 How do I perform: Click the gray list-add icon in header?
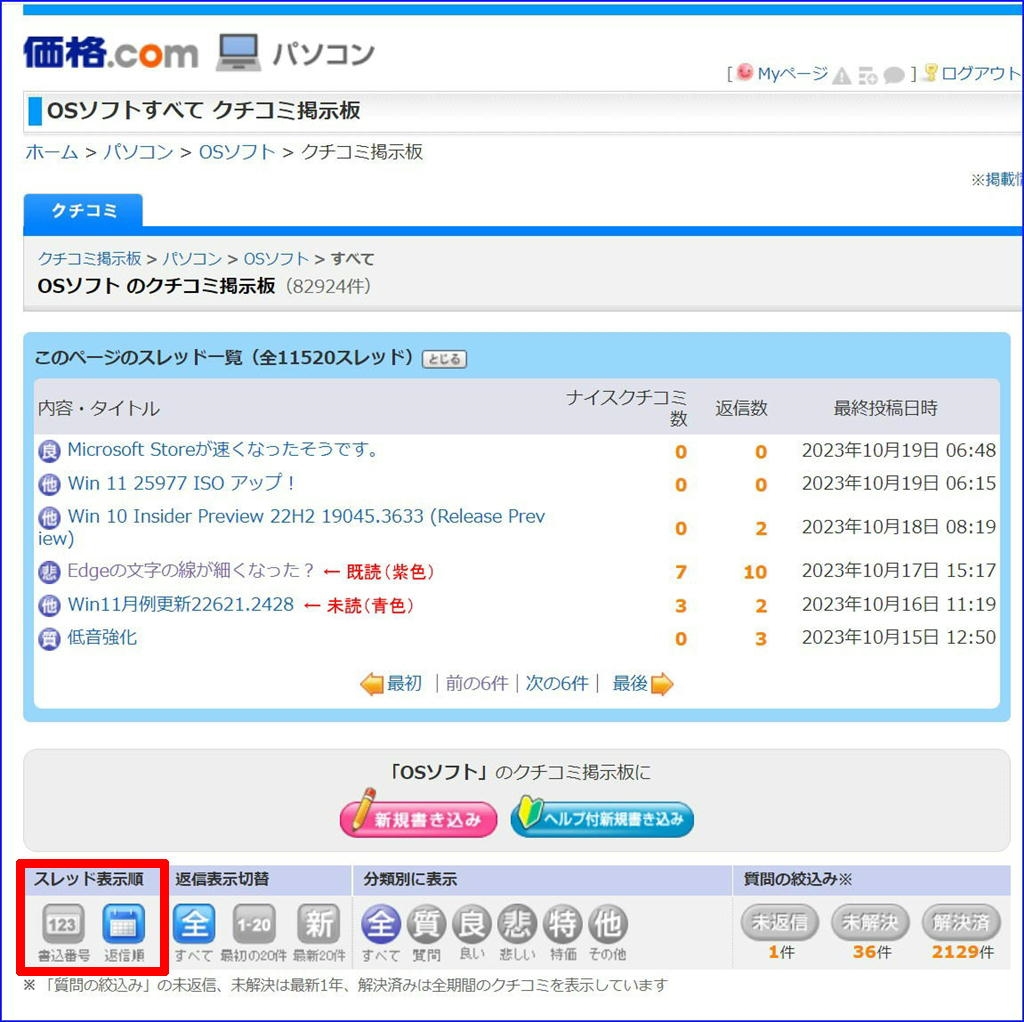coord(867,76)
